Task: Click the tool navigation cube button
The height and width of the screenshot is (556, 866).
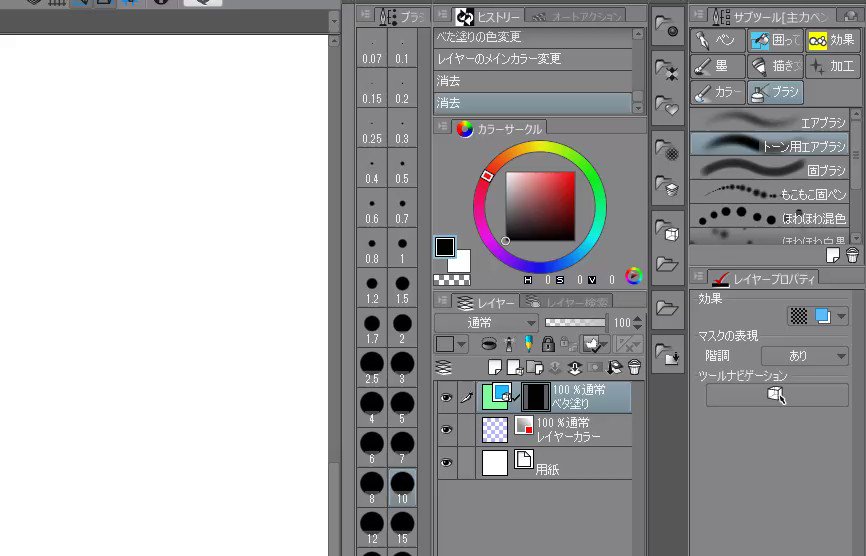Action: pyautogui.click(x=777, y=395)
